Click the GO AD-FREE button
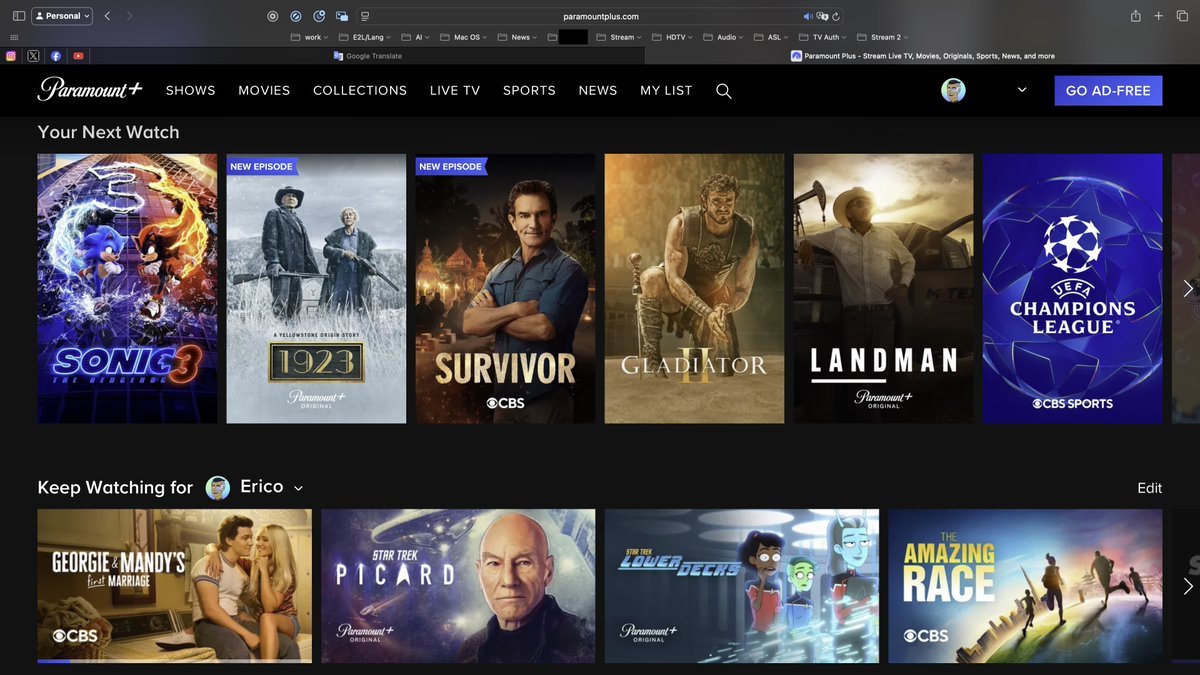The width and height of the screenshot is (1200, 675). [1108, 90]
